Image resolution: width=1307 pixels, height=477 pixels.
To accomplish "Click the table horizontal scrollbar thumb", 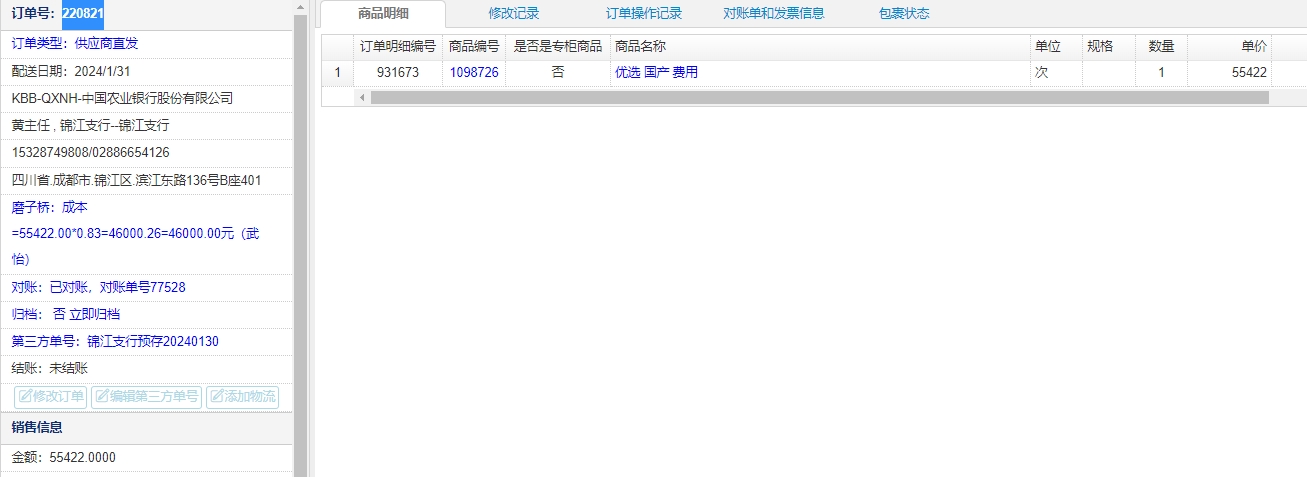I will [819, 98].
